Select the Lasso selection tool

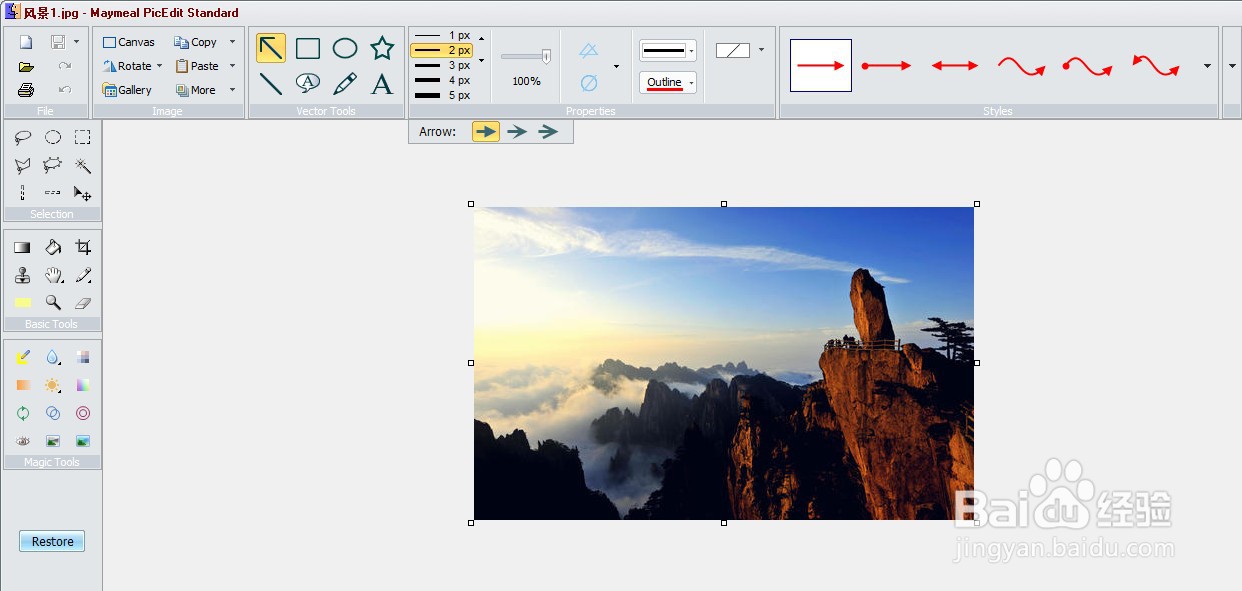pyautogui.click(x=22, y=138)
